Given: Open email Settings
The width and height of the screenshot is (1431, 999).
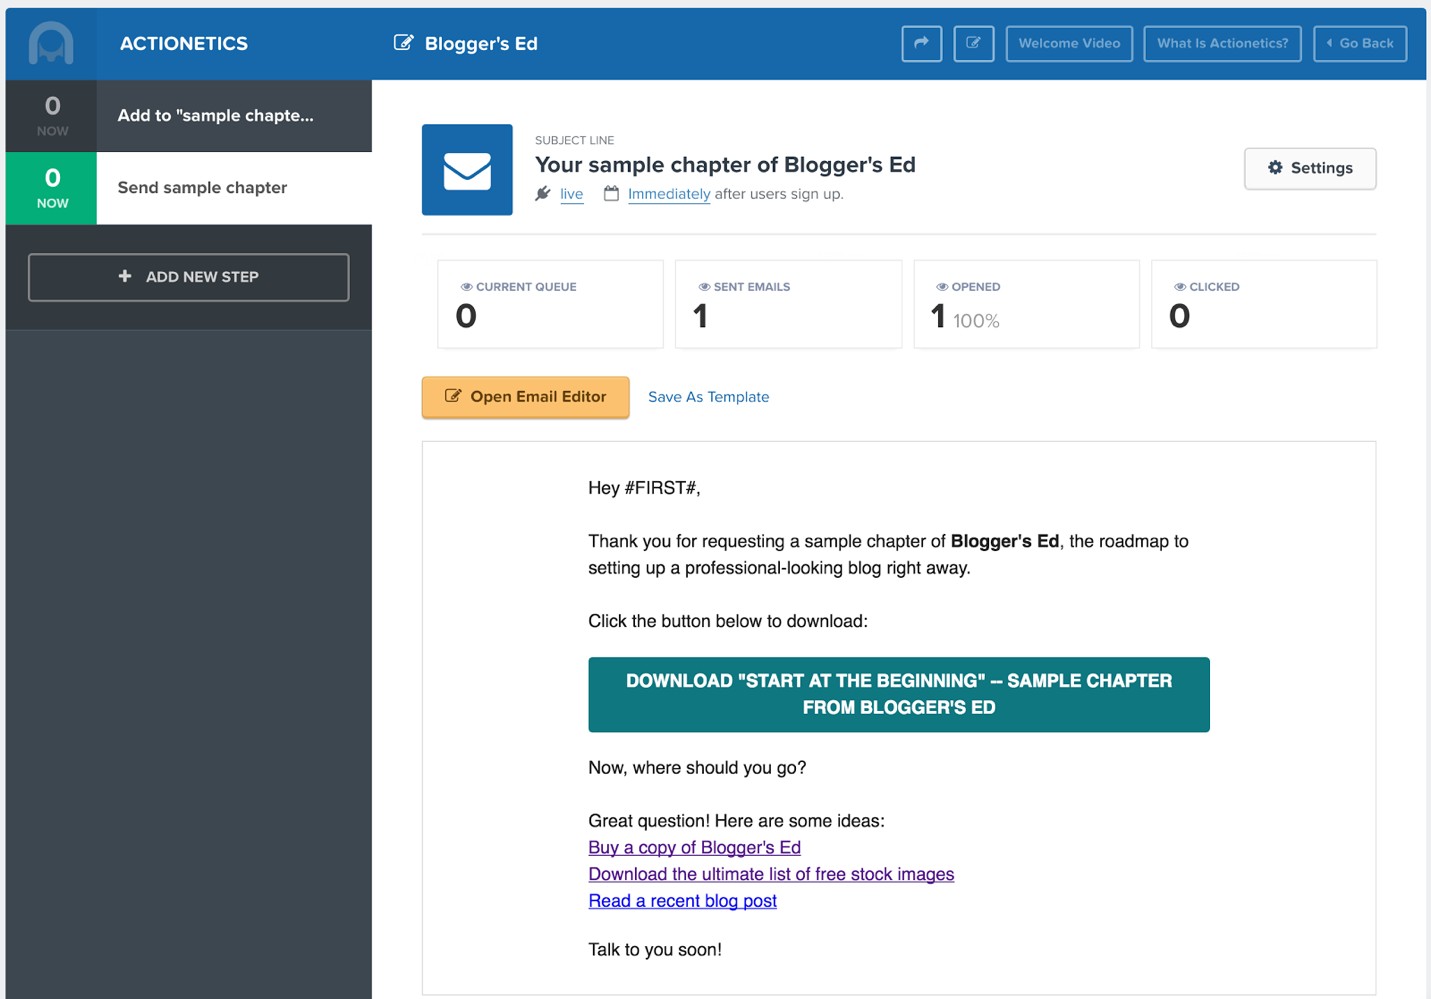Looking at the screenshot, I should (x=1310, y=168).
